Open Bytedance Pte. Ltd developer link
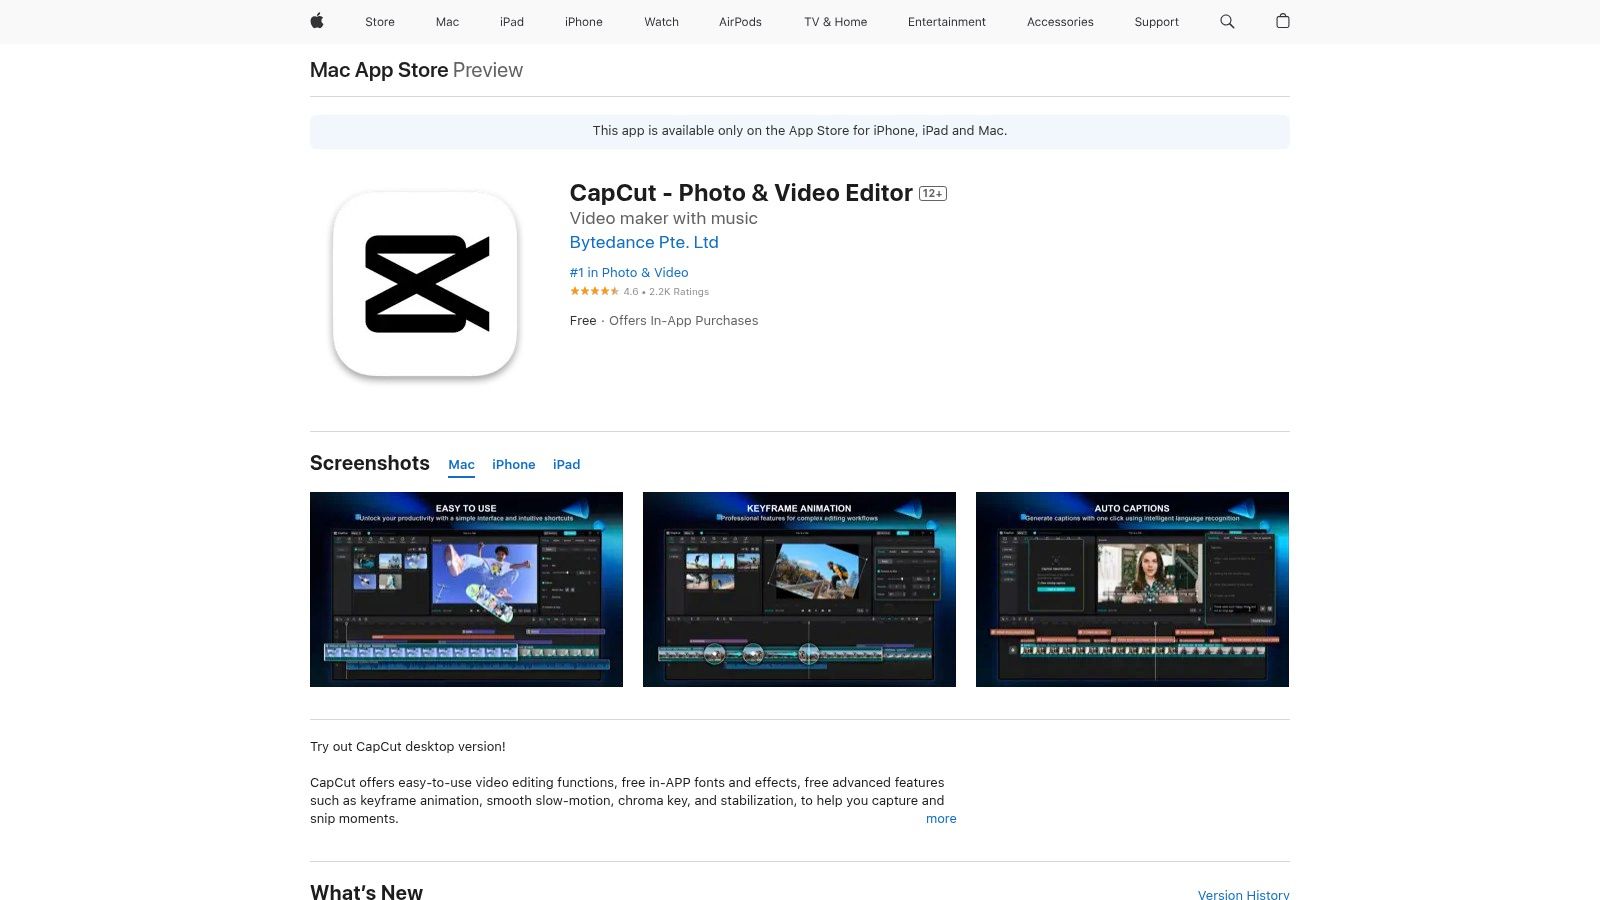Viewport: 1600px width, 900px height. pos(644,242)
